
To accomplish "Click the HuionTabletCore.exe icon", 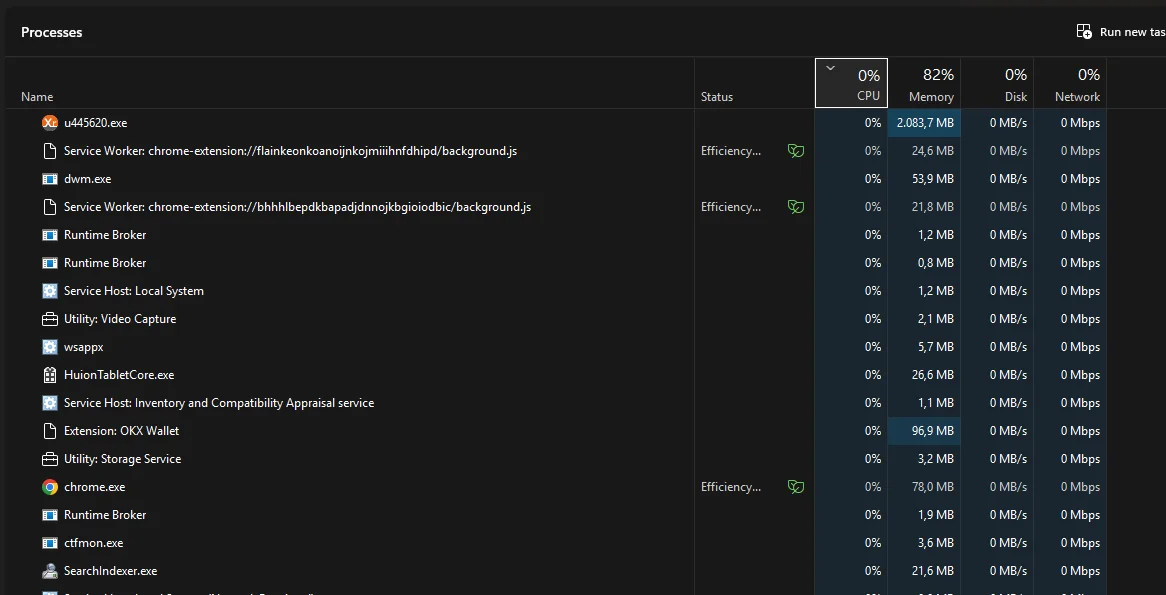I will click(50, 375).
